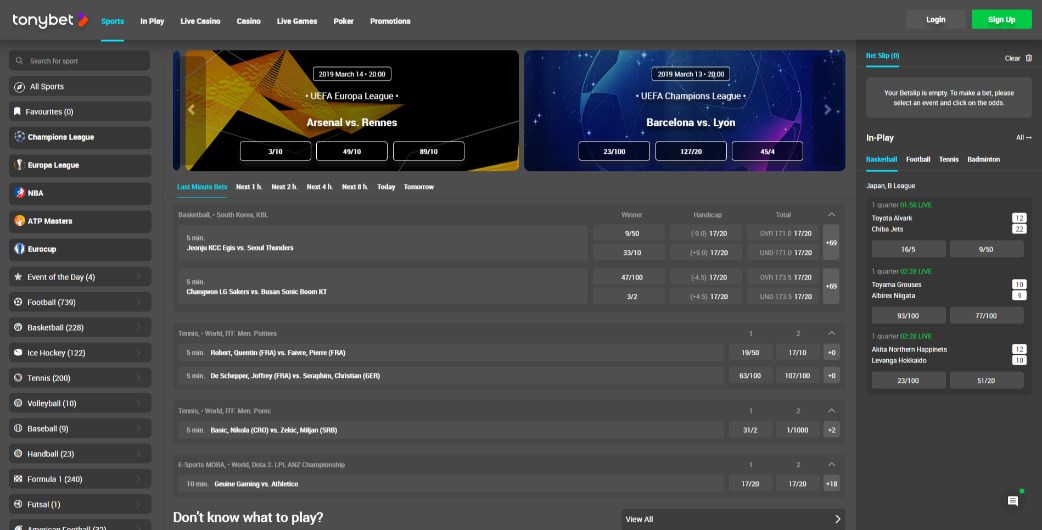Collapse the ITF Men Poitiers tennis section
1042x530 pixels.
point(831,333)
